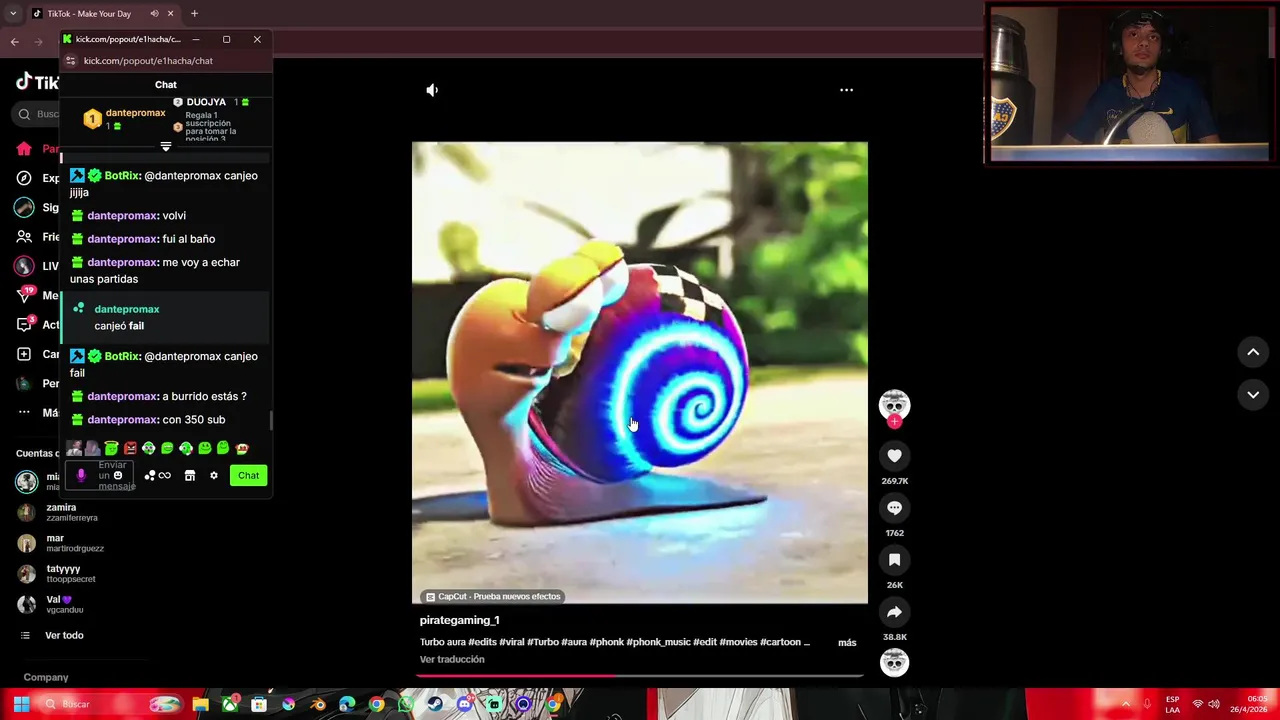This screenshot has height=720, width=1280.
Task: Insert the last emote in the quick row
Action: pos(242,448)
